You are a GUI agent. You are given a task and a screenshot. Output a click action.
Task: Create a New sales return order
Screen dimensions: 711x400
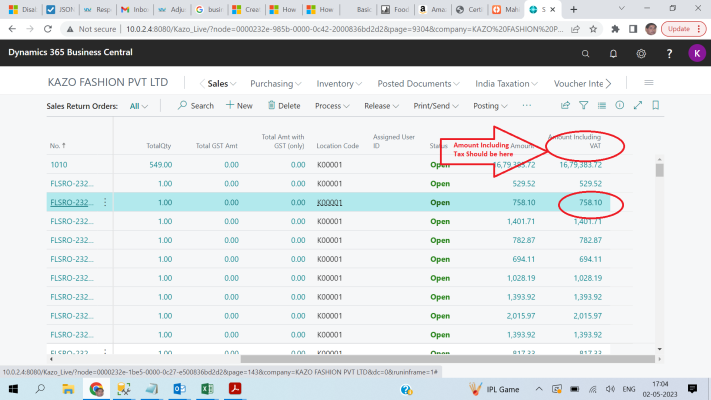(x=239, y=106)
